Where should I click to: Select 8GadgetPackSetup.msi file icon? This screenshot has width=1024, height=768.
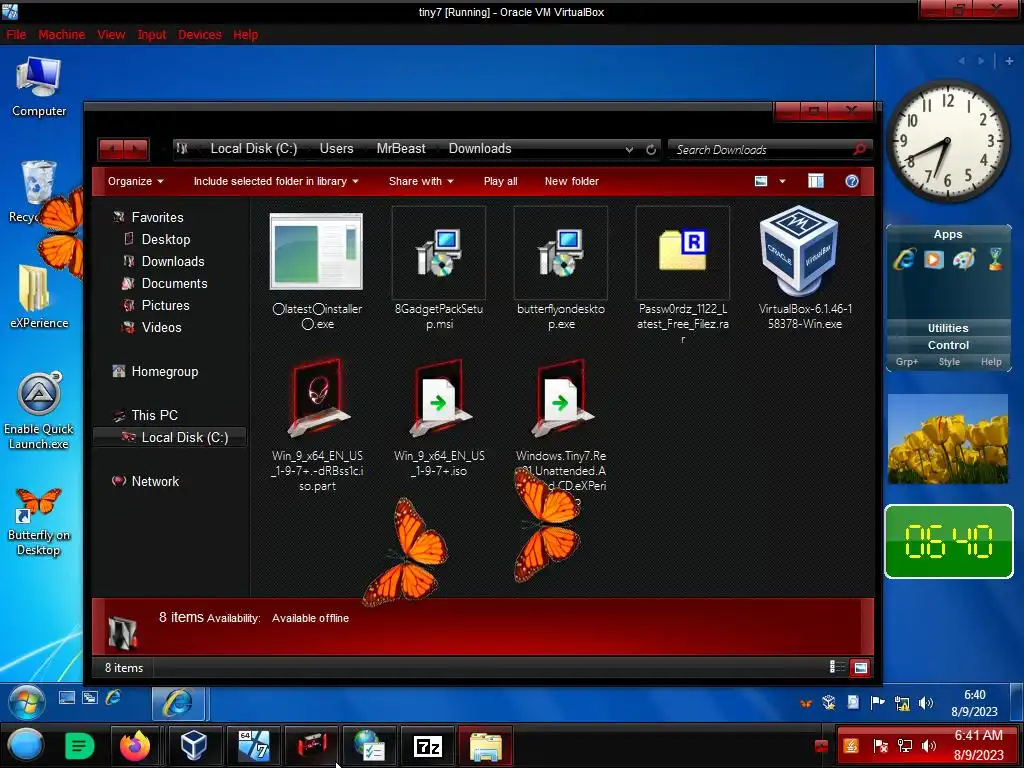coord(439,252)
